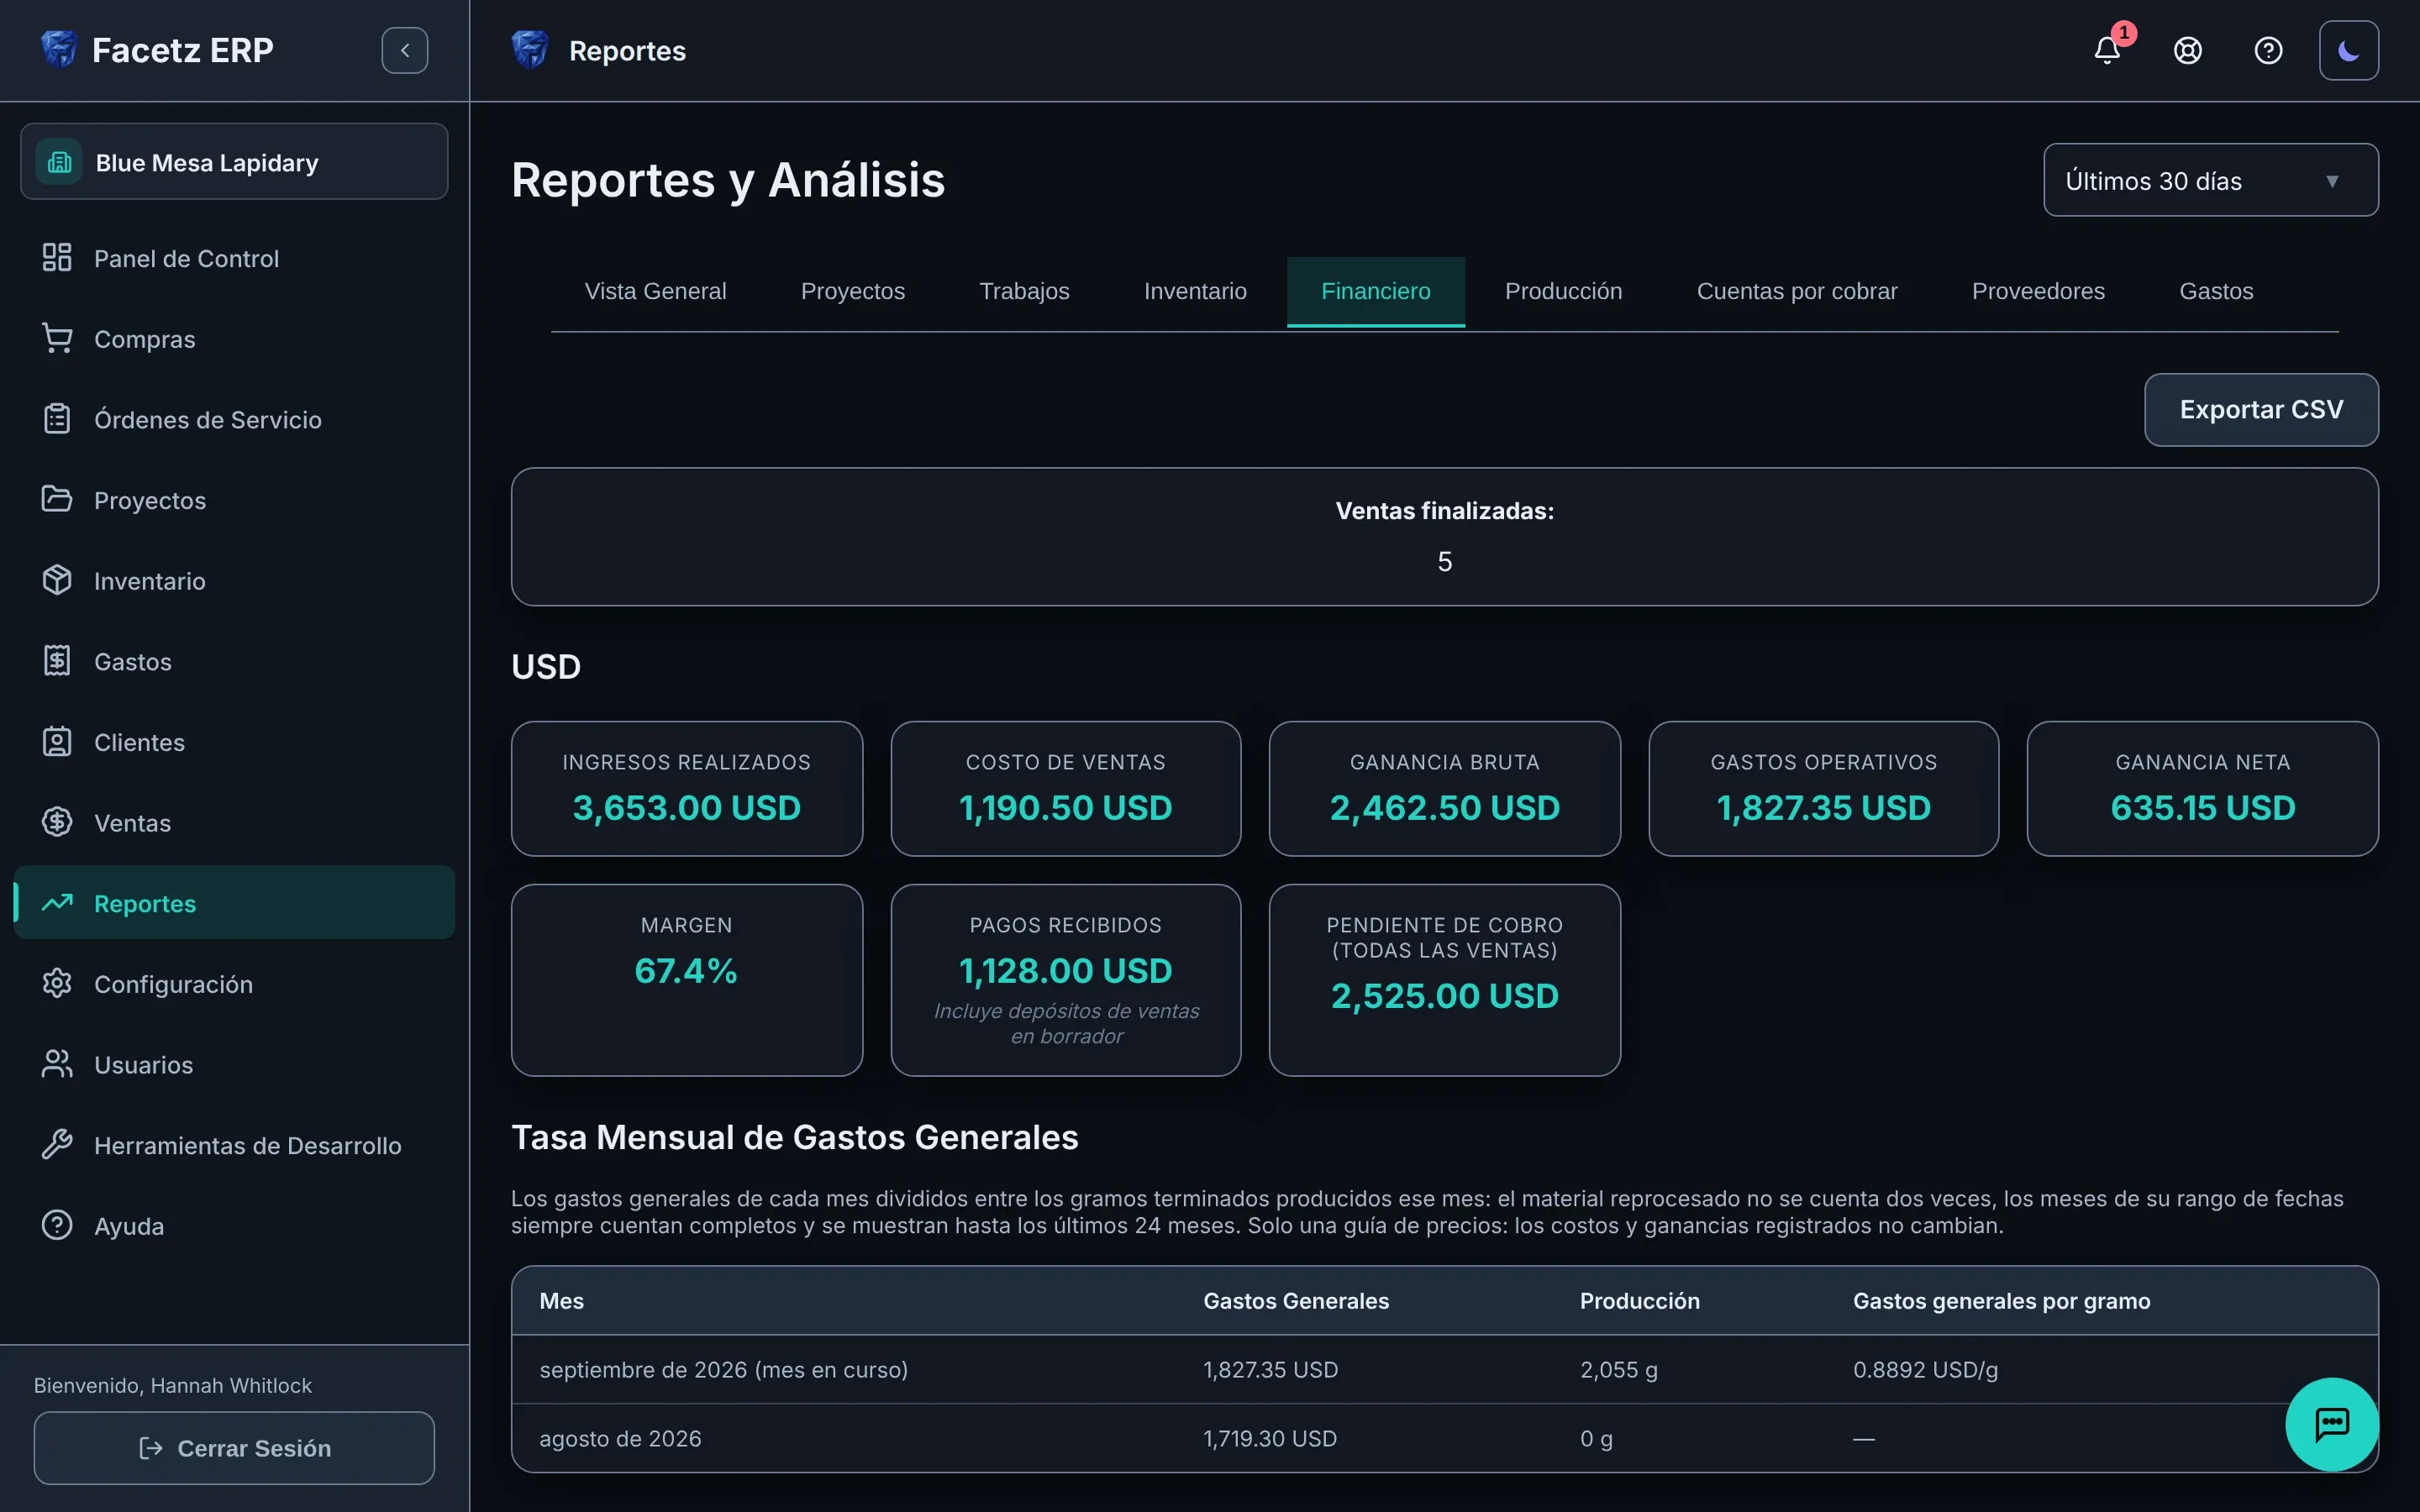
Task: Click the Proyectos folder icon in sidebar
Action: coord(57,500)
